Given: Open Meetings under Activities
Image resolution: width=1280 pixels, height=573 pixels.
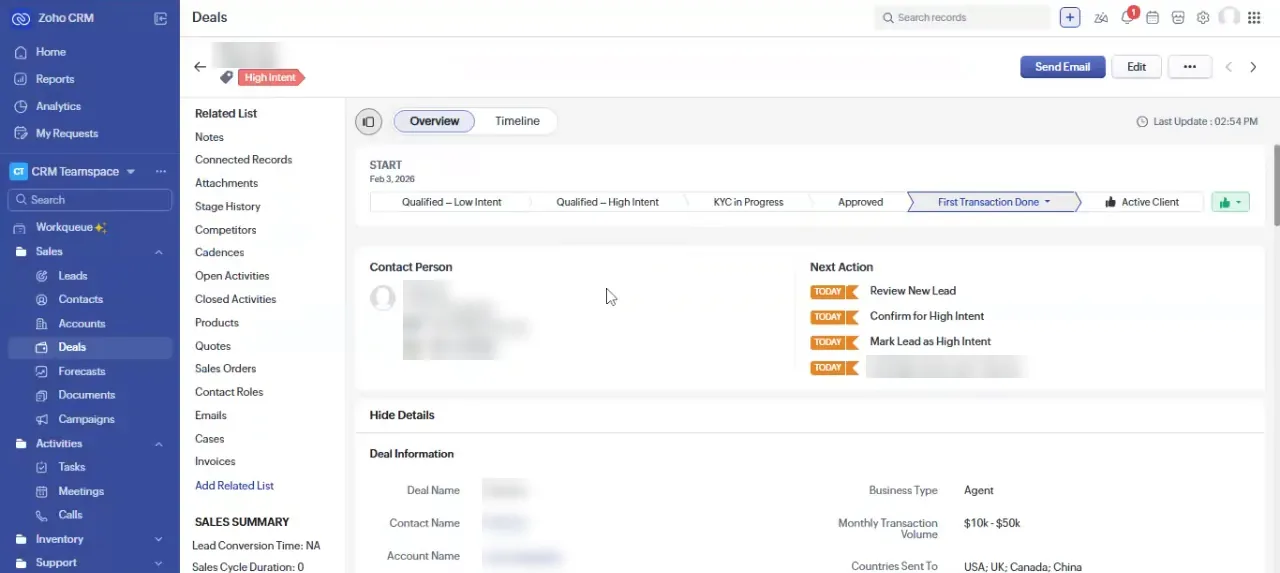Looking at the screenshot, I should [80, 491].
